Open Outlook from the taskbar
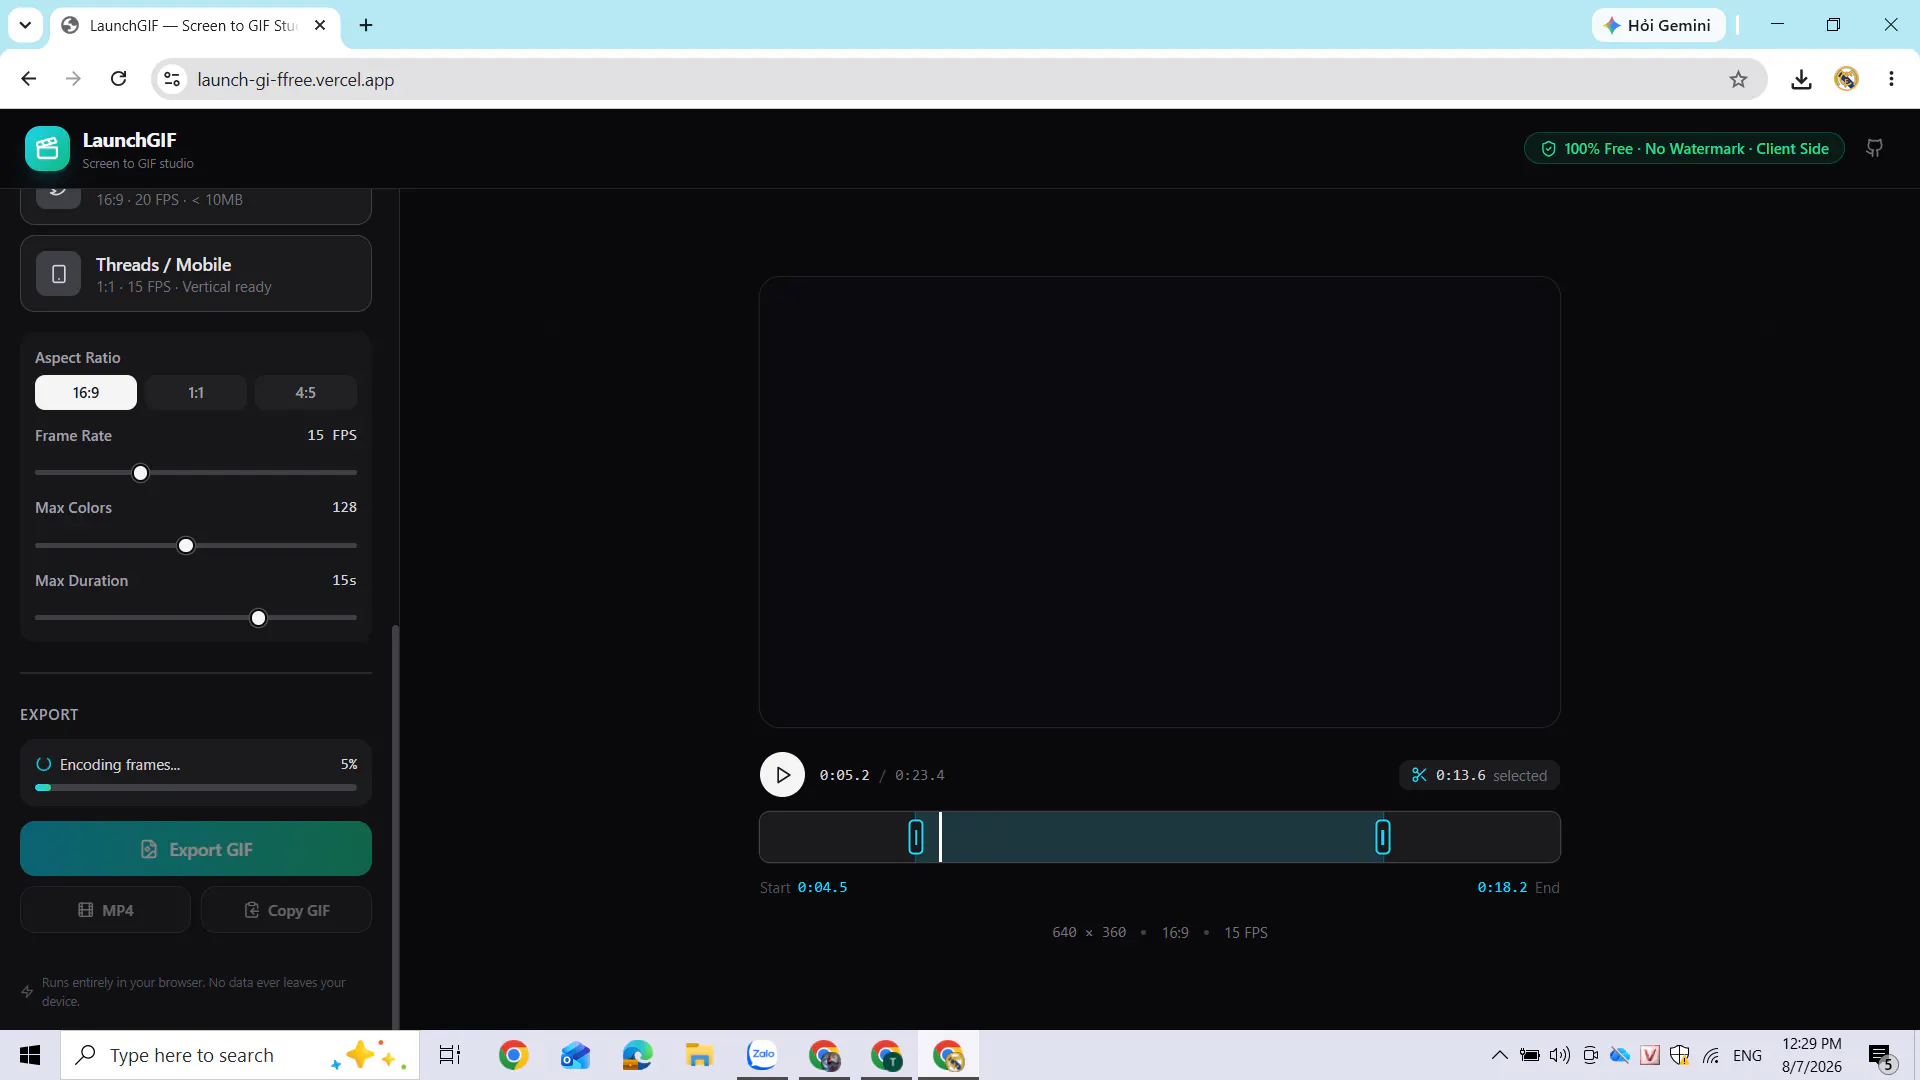The width and height of the screenshot is (1920, 1080). coord(575,1055)
